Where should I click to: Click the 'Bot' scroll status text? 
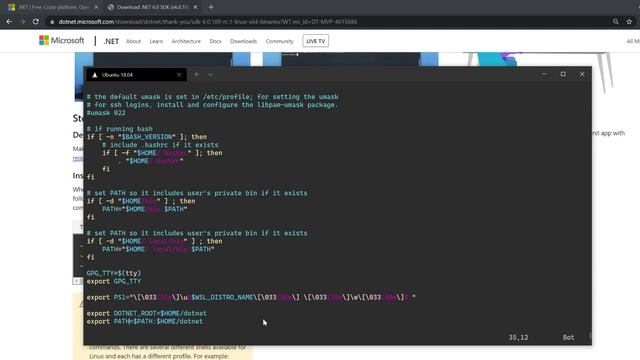(568, 337)
